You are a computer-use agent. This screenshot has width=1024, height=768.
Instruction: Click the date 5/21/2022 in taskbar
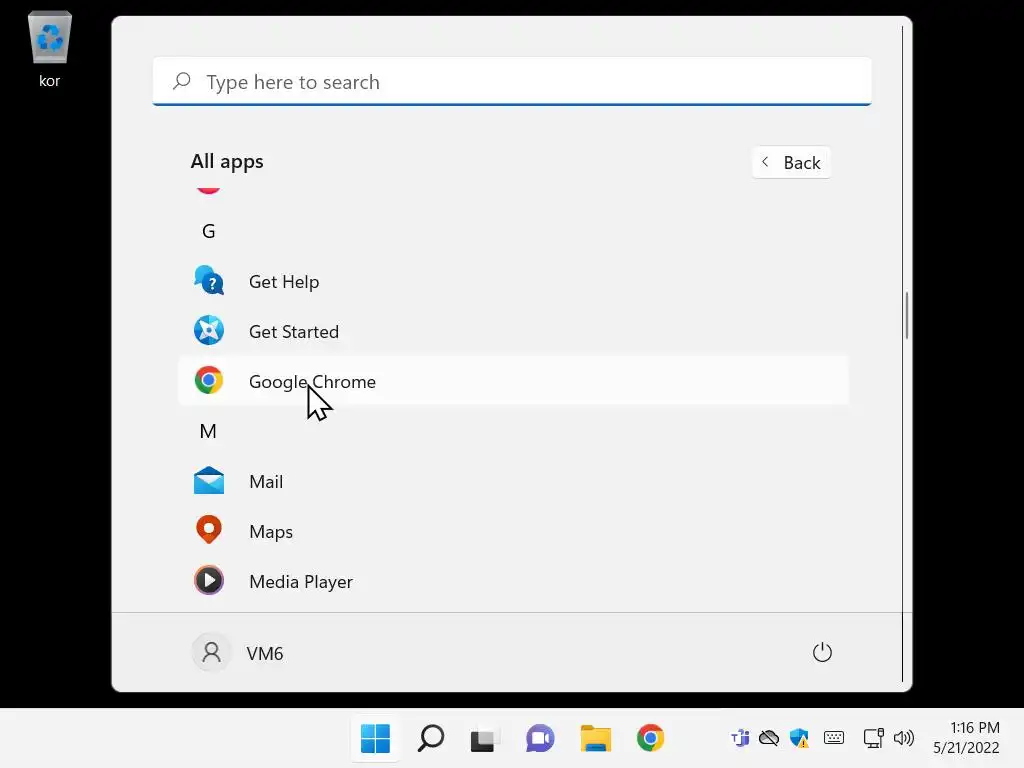[x=966, y=748]
